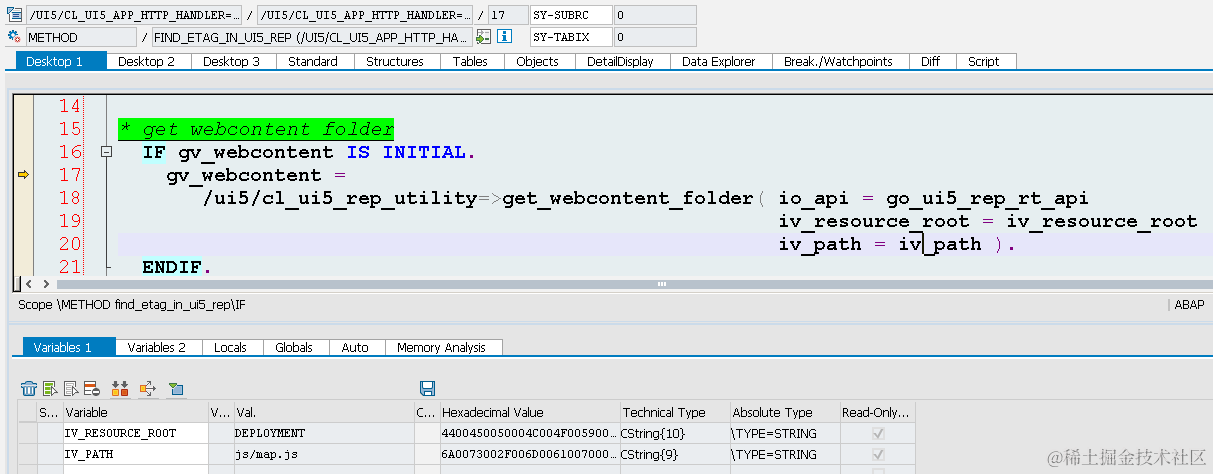Image resolution: width=1213 pixels, height=474 pixels.
Task: Open the Globals tab
Action: pos(294,347)
